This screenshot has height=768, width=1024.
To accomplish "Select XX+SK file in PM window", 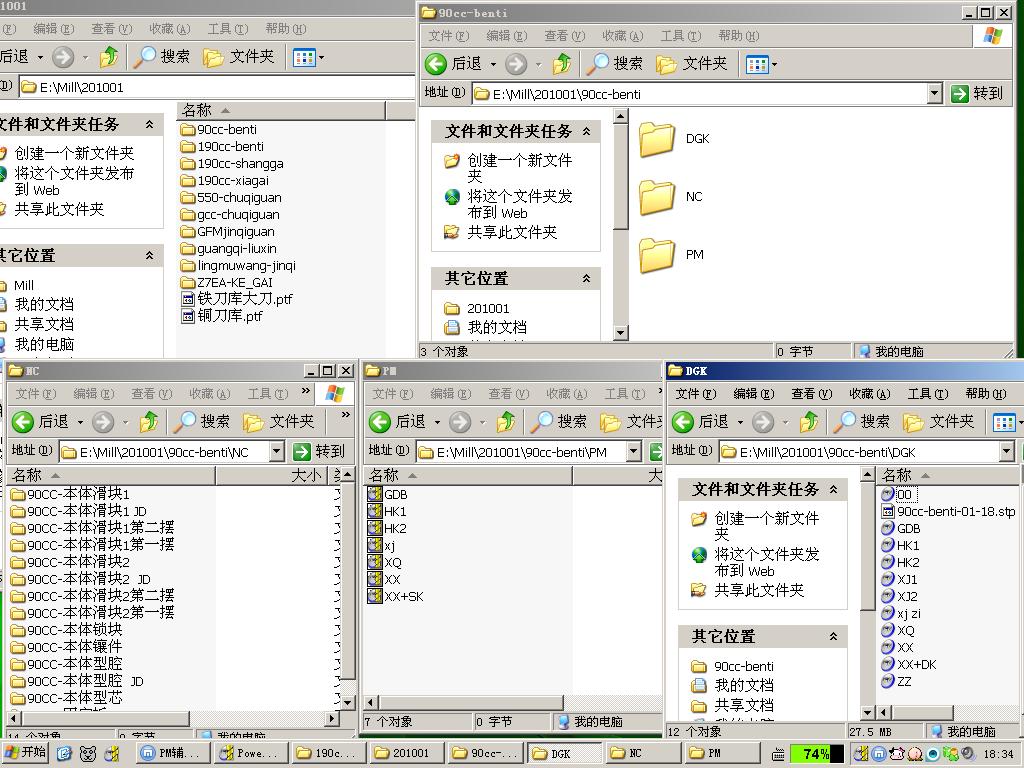I will (396, 597).
